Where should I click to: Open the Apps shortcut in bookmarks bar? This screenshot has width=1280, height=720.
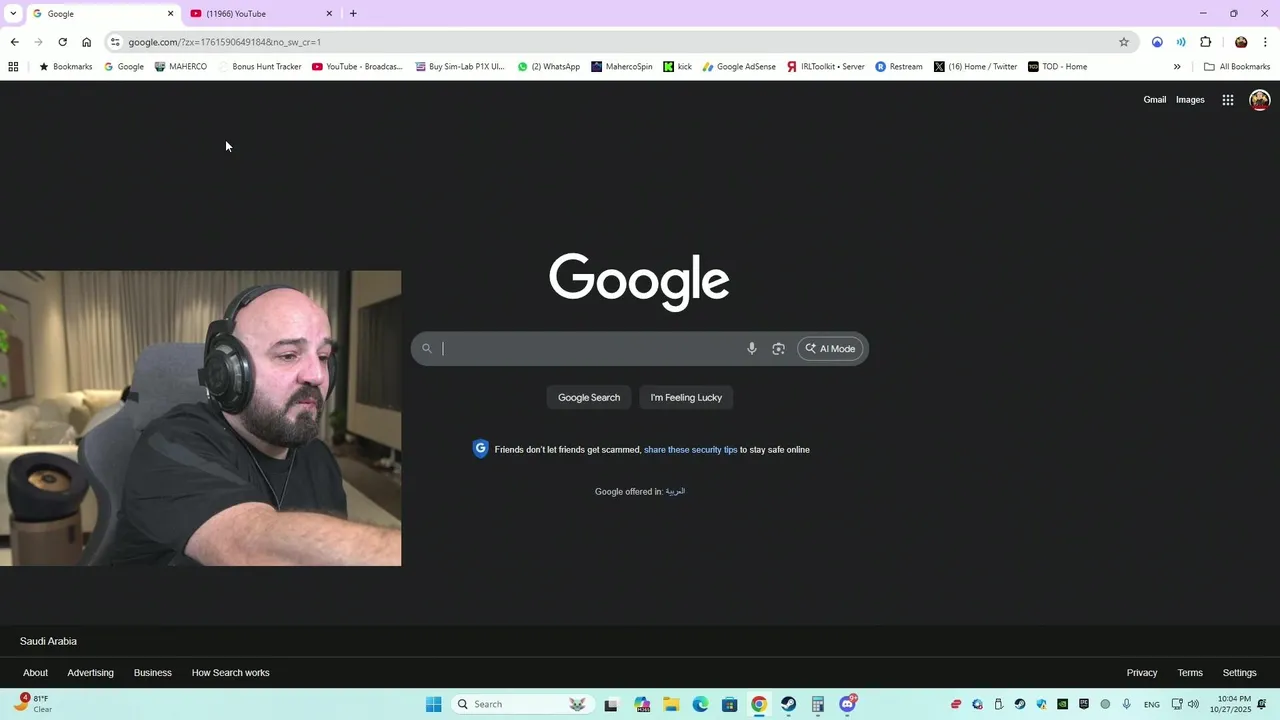(x=13, y=67)
